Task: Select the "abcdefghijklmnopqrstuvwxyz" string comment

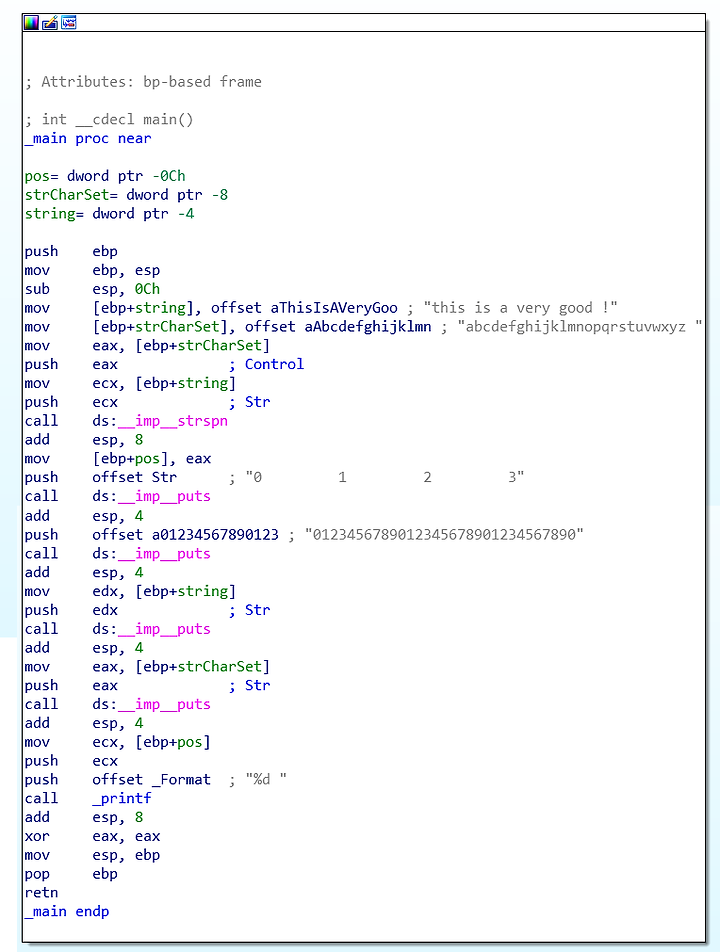Action: click(580, 327)
